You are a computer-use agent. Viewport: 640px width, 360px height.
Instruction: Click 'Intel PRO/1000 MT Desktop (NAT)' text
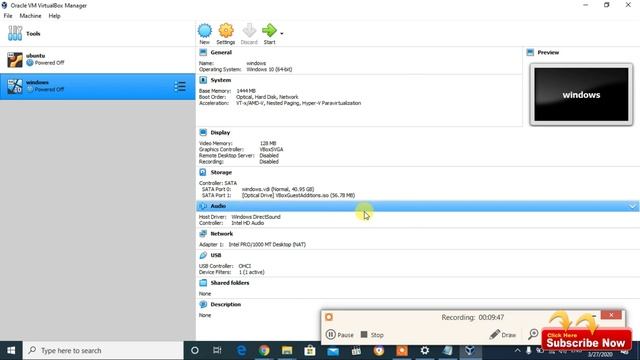point(267,244)
